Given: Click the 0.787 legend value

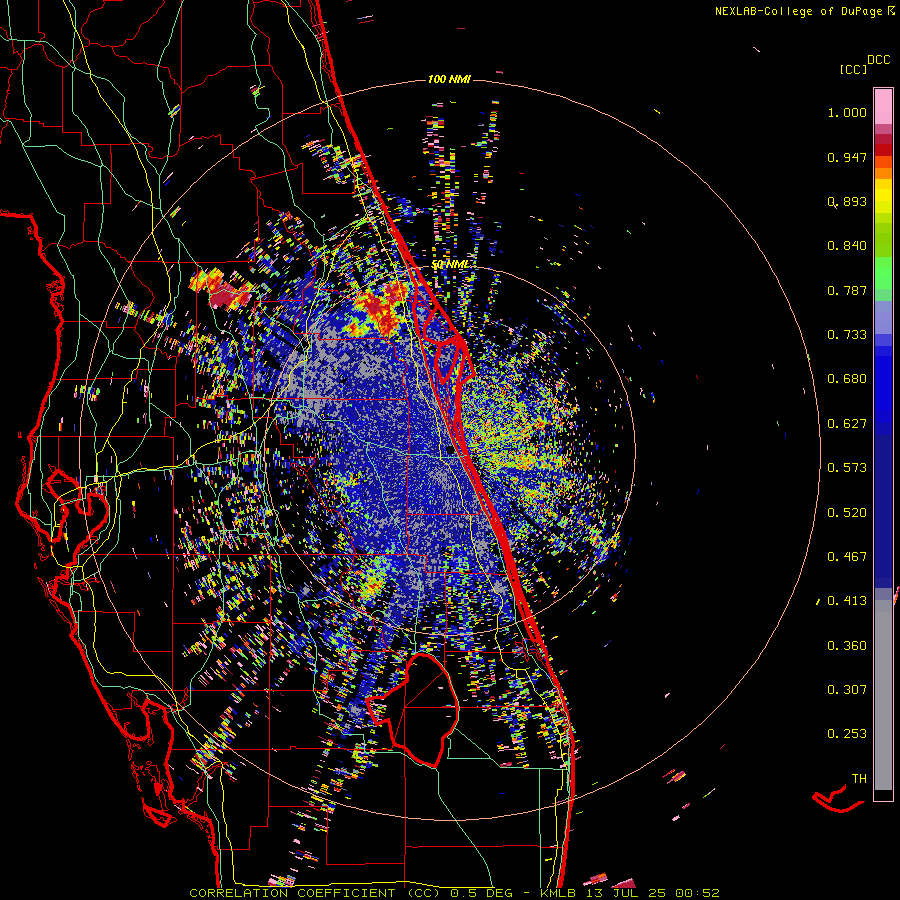Looking at the screenshot, I should tap(847, 290).
